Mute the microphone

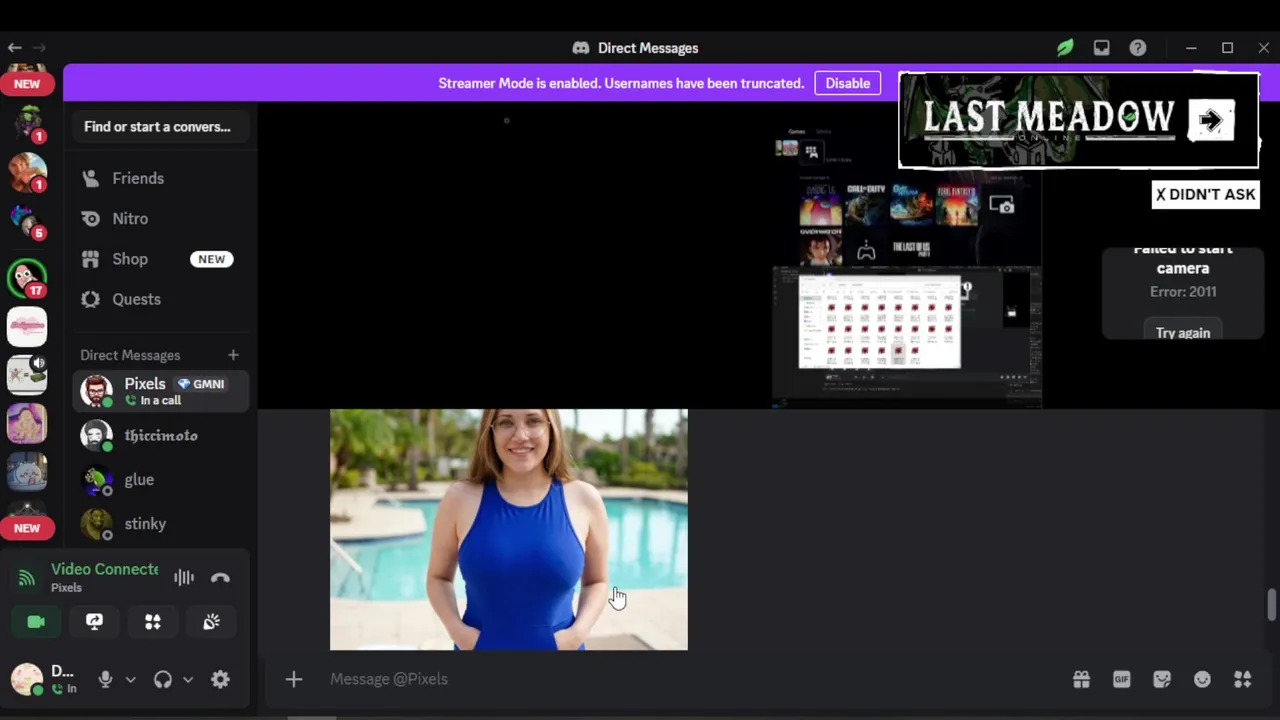click(105, 679)
